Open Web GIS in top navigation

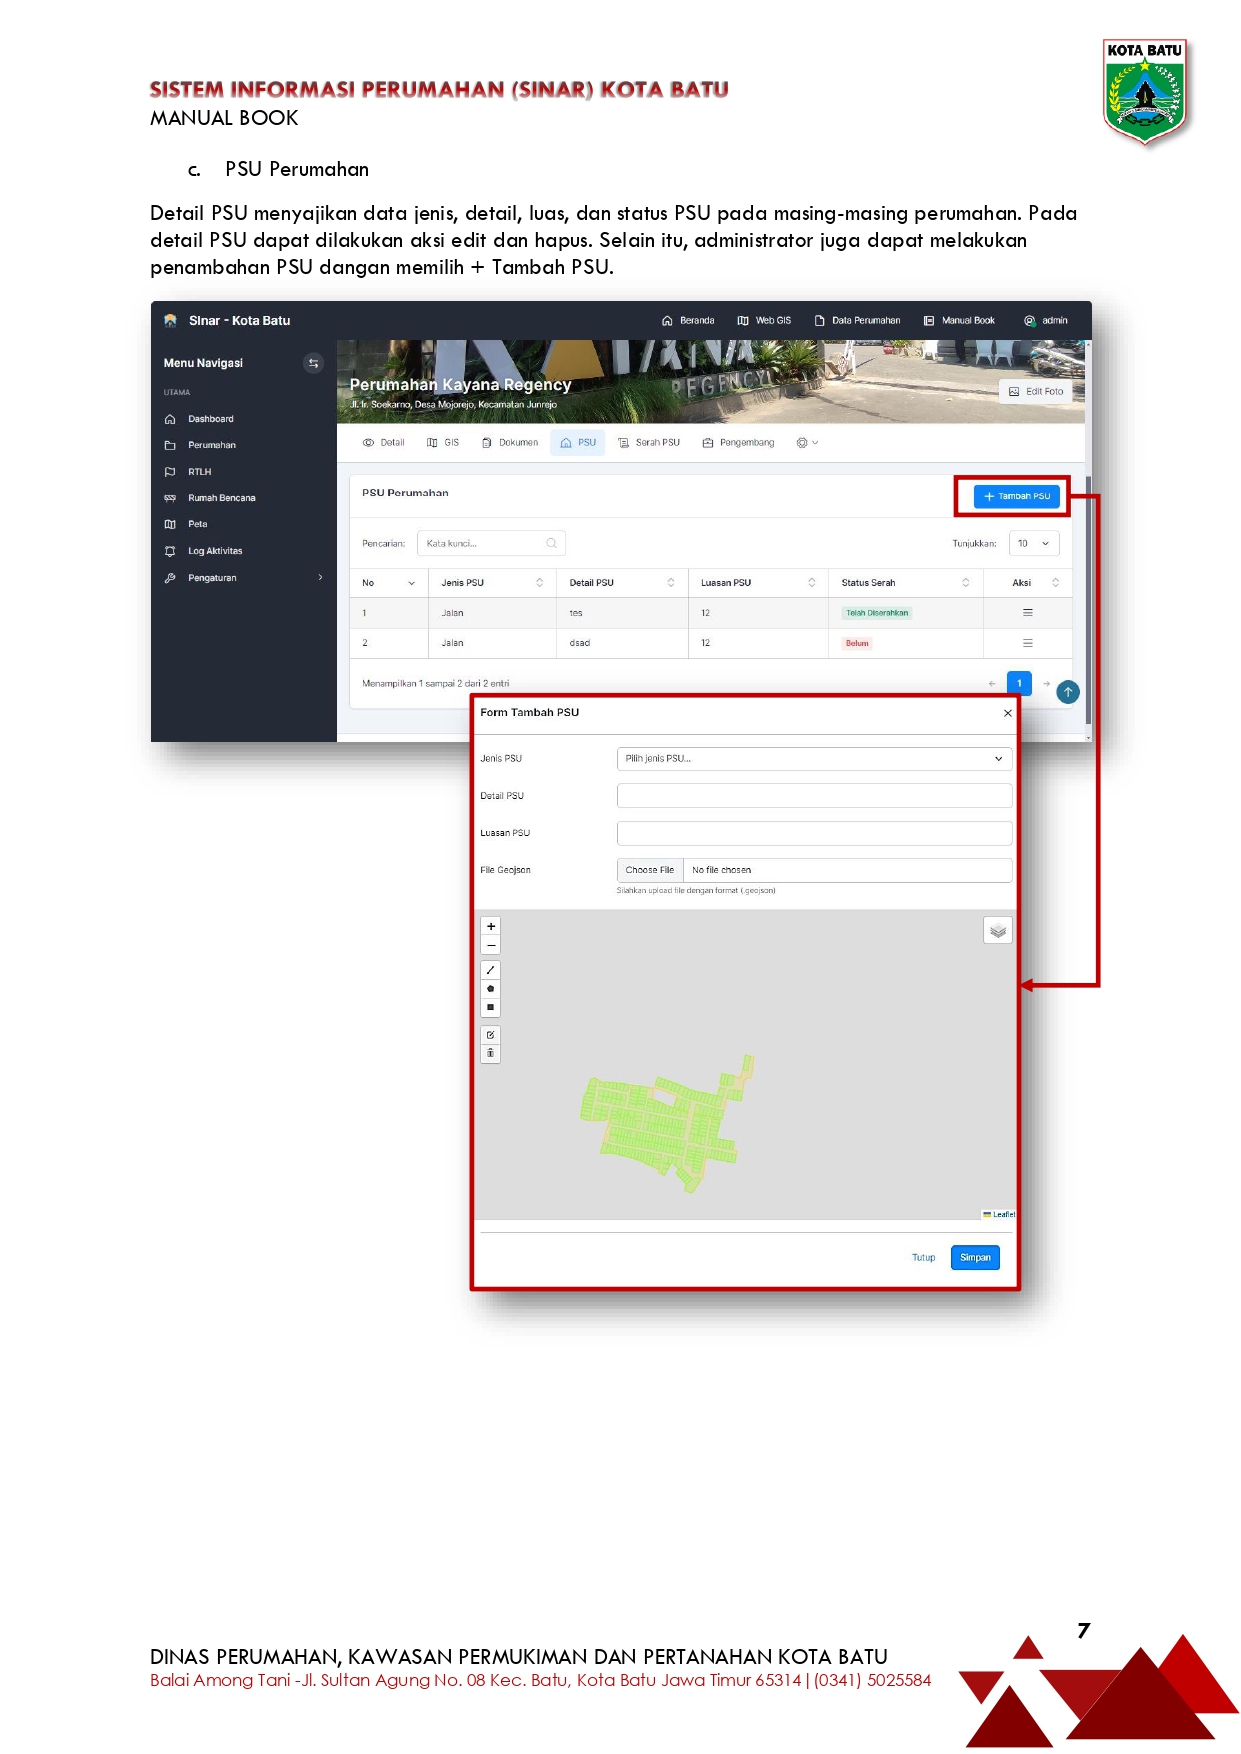[x=764, y=320]
